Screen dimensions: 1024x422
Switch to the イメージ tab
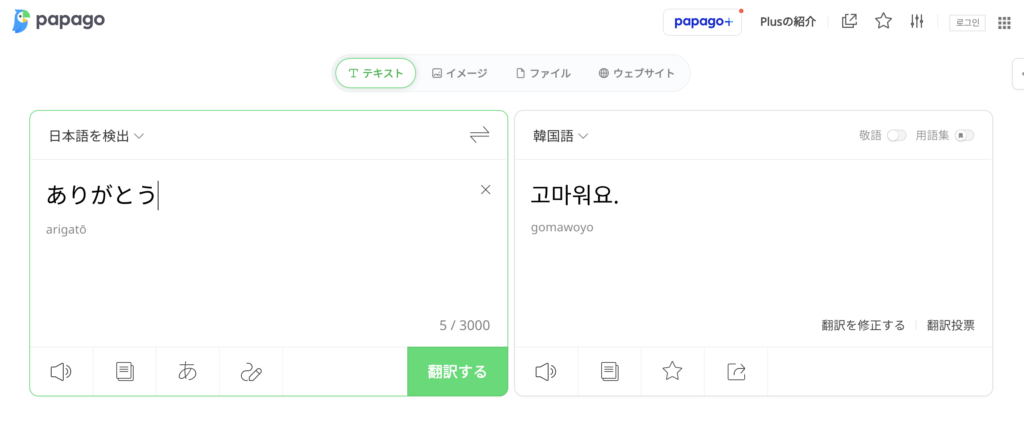[459, 73]
